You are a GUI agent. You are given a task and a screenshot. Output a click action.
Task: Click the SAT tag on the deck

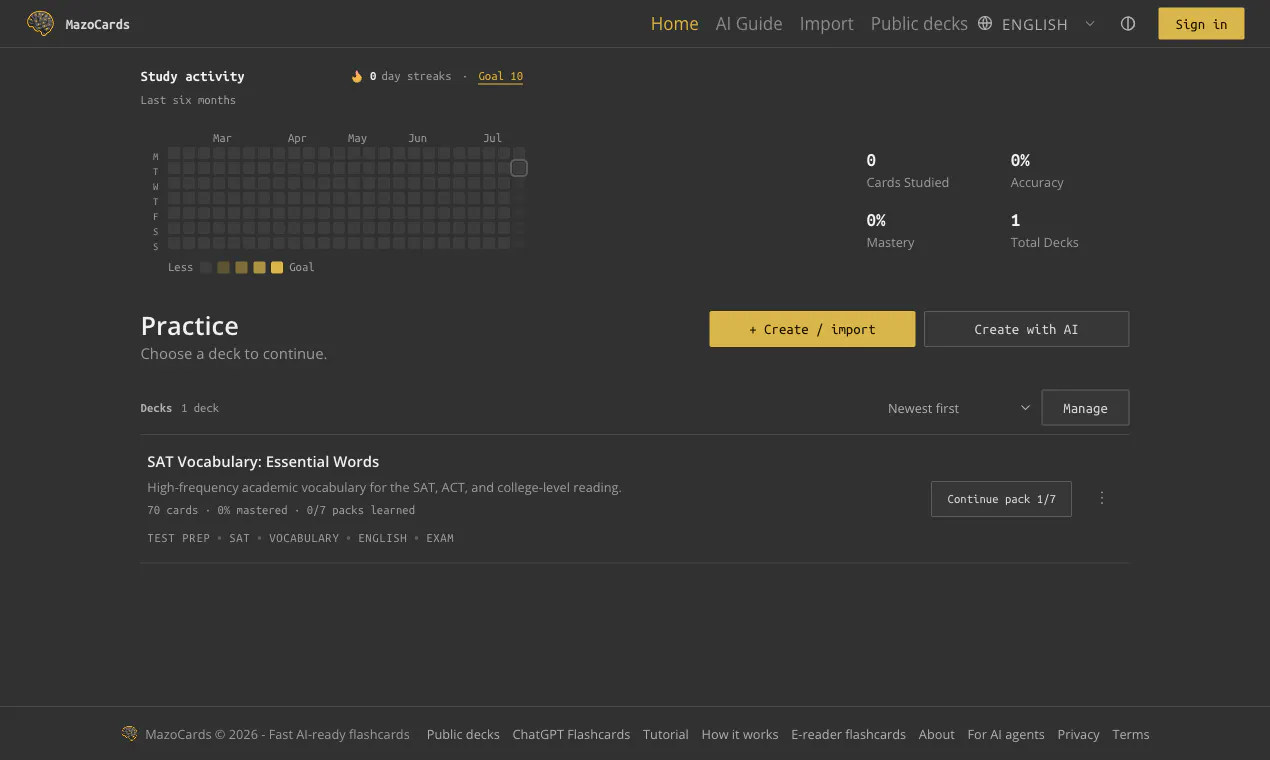pos(239,538)
